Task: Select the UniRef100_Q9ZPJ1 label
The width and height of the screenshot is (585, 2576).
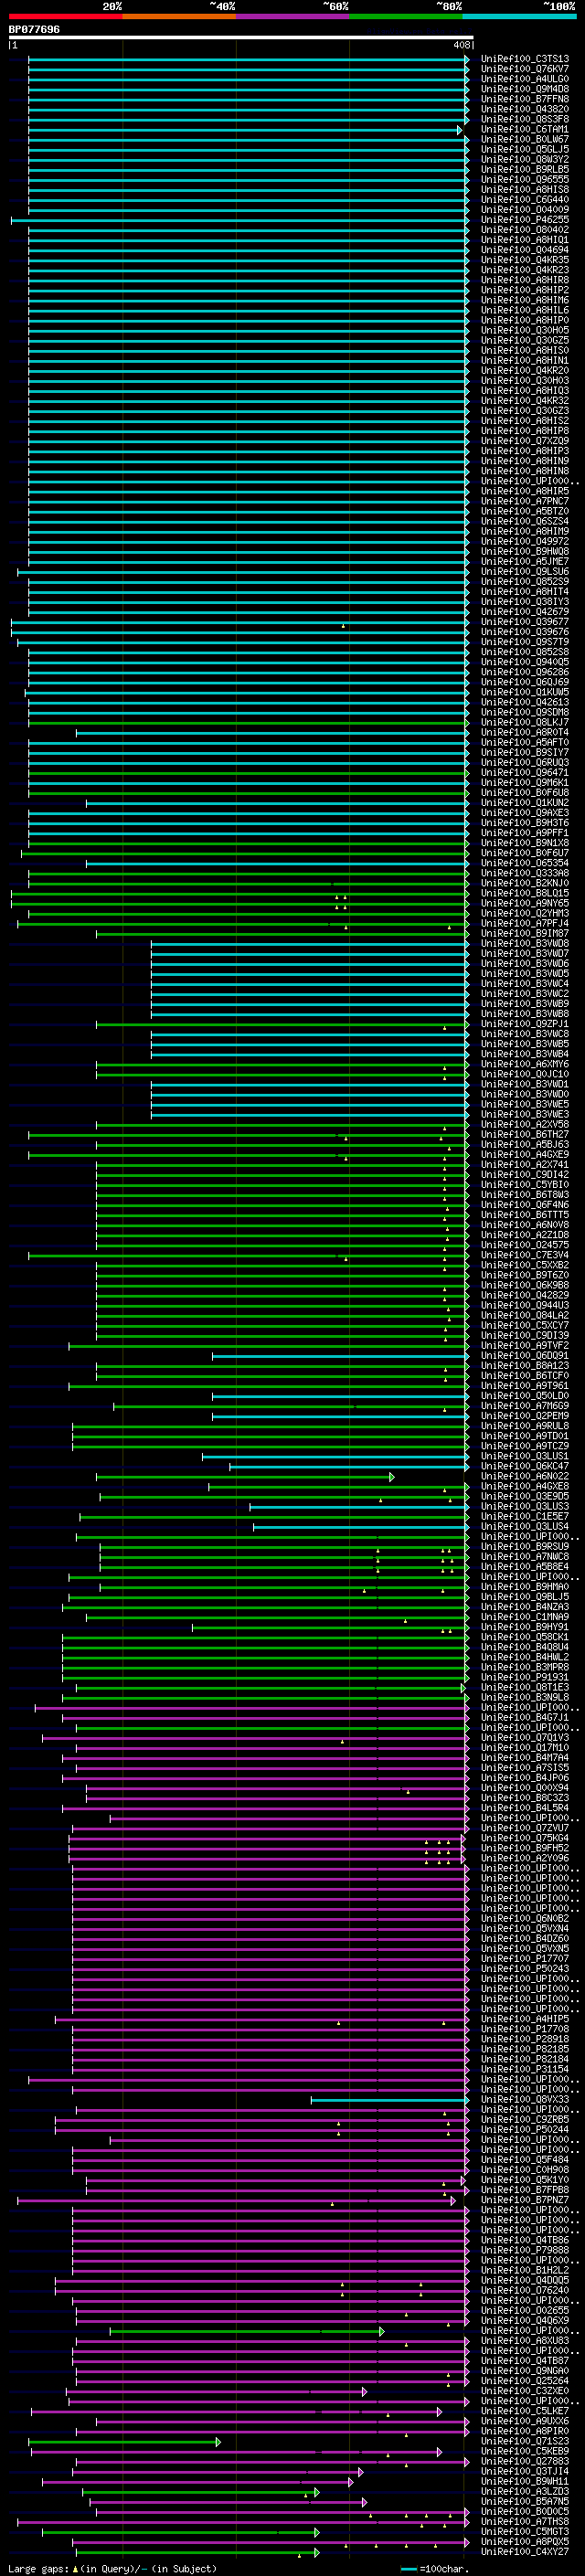Action: pos(525,1024)
